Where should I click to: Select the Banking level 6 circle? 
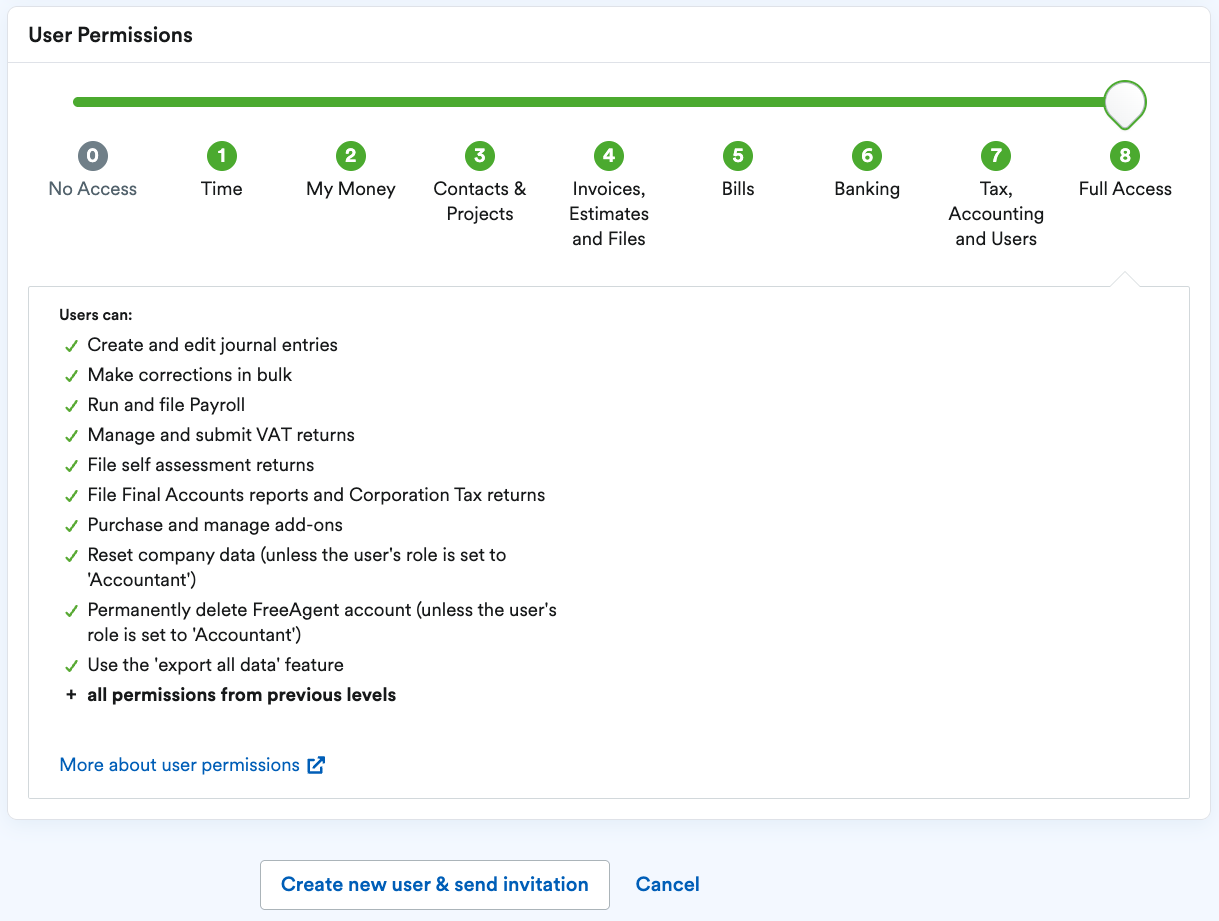[x=866, y=156]
